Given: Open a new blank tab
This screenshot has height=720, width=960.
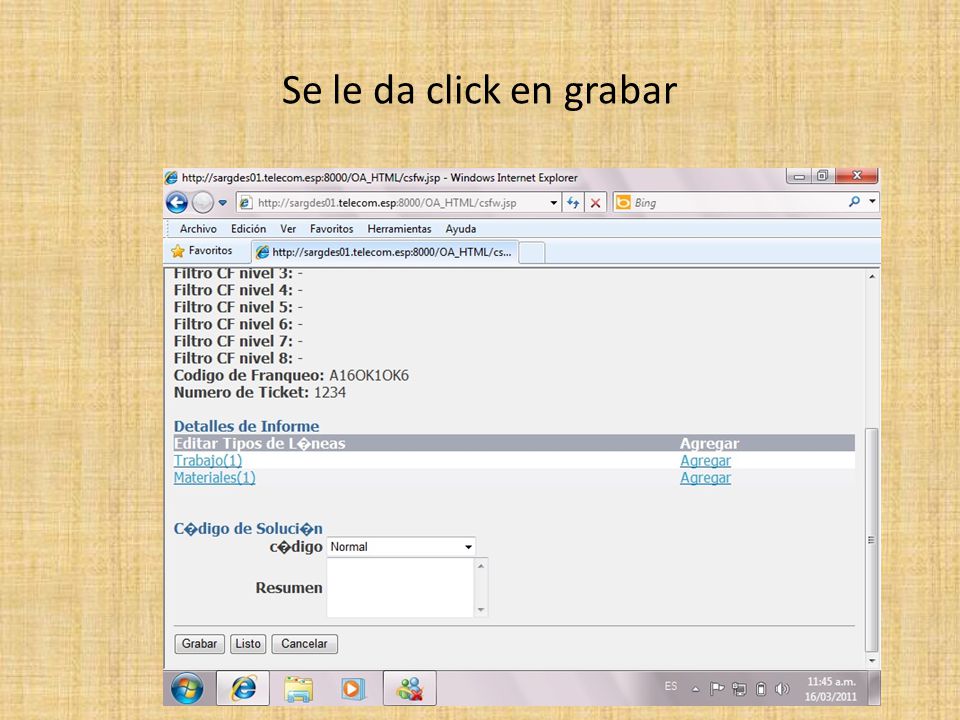Looking at the screenshot, I should click(x=532, y=252).
